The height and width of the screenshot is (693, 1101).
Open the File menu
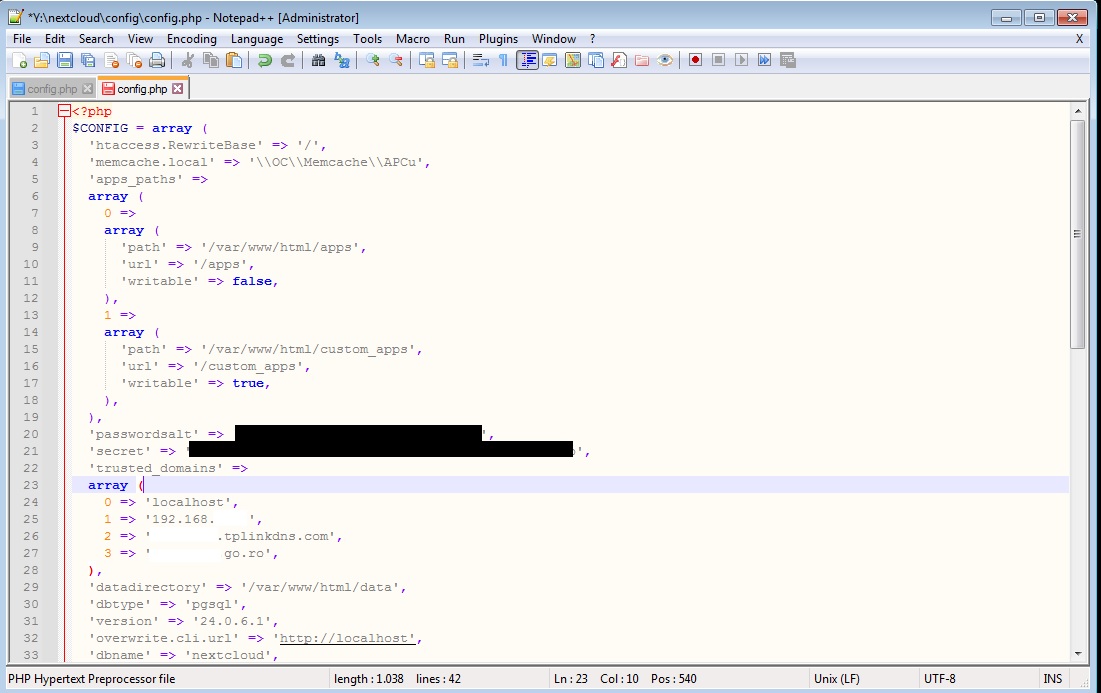coord(22,39)
